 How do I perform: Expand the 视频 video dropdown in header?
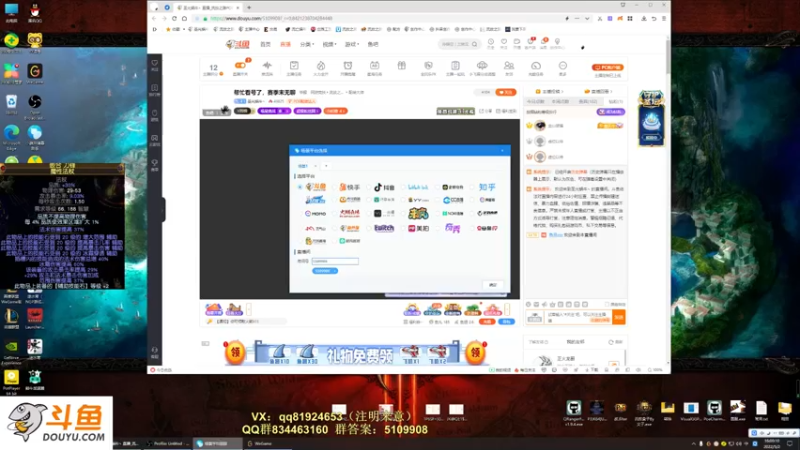tap(330, 44)
